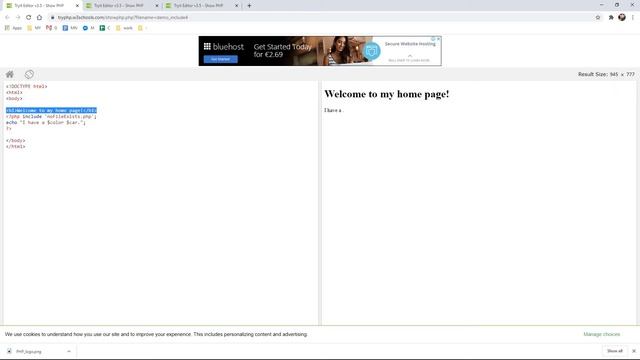
Task: Open the blue circle bookmark labeled M
Action: click(89, 28)
